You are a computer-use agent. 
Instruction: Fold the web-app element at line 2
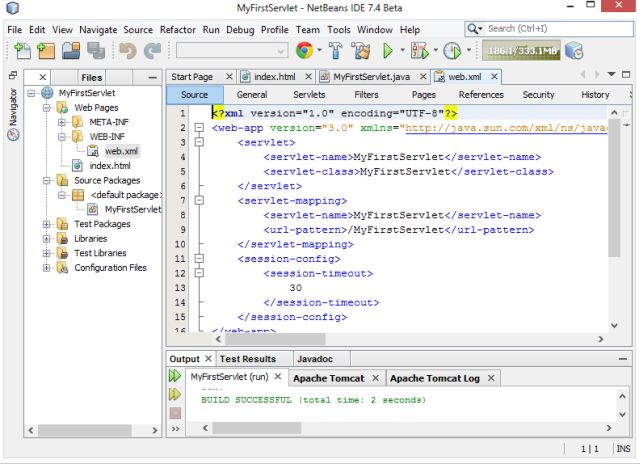[x=199, y=128]
